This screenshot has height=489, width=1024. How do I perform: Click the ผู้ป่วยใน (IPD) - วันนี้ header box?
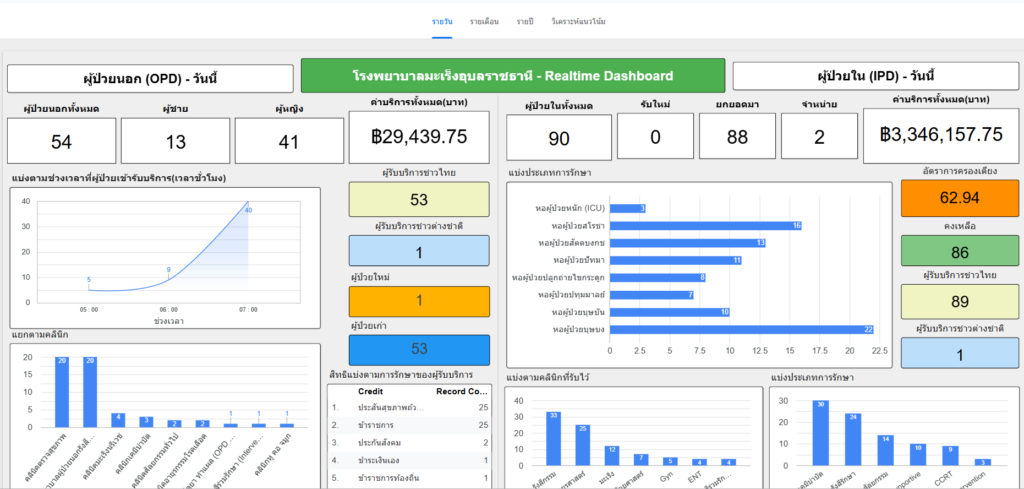(x=868, y=76)
